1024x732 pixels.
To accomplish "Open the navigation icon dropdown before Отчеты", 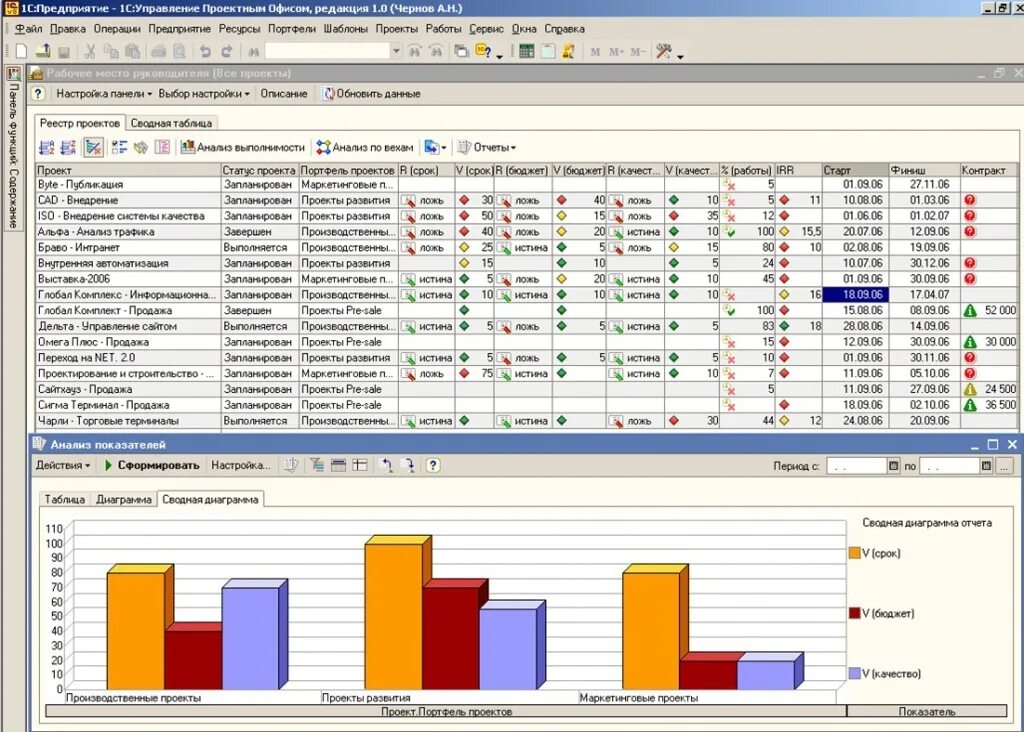I will point(435,148).
